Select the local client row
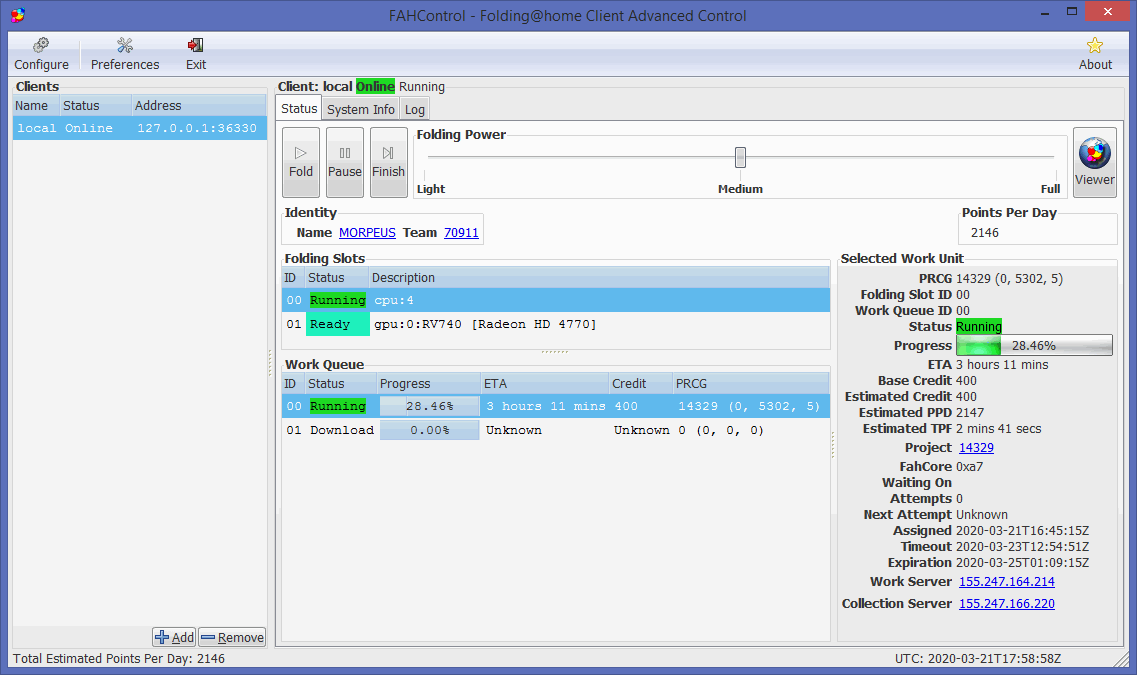The image size is (1137, 675). [x=140, y=128]
